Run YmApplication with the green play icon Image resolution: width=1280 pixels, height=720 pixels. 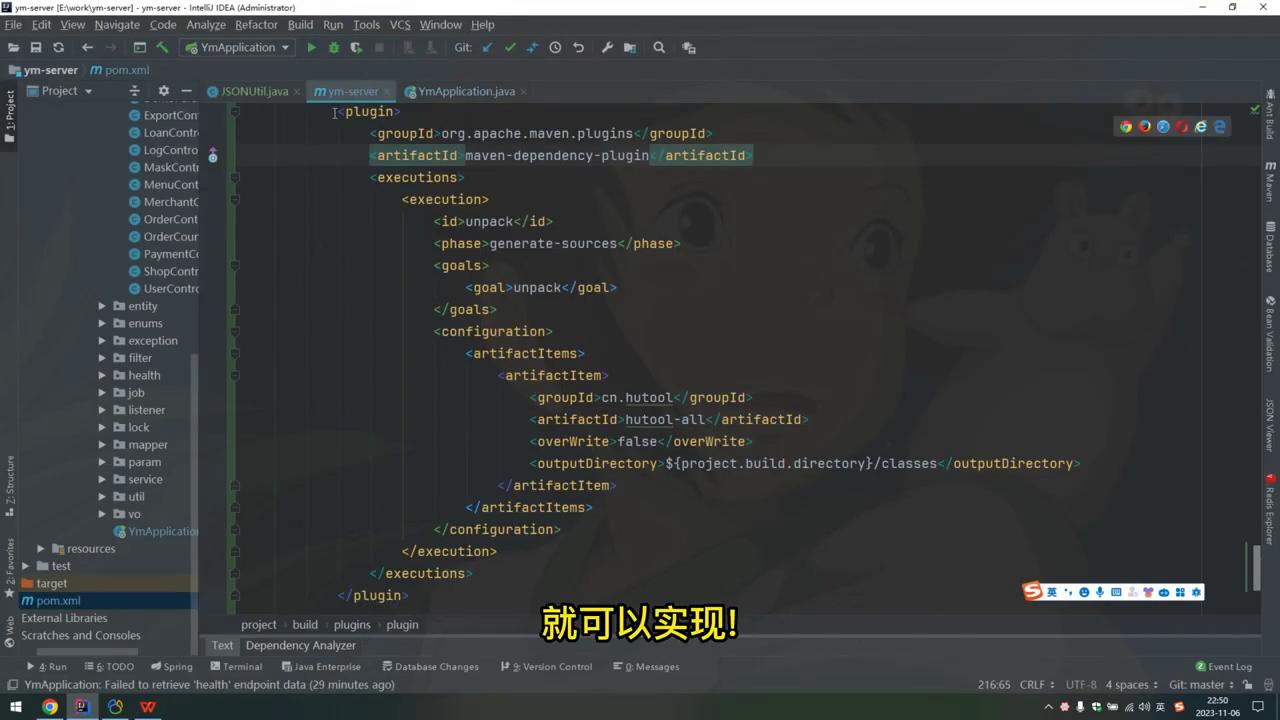(x=312, y=48)
